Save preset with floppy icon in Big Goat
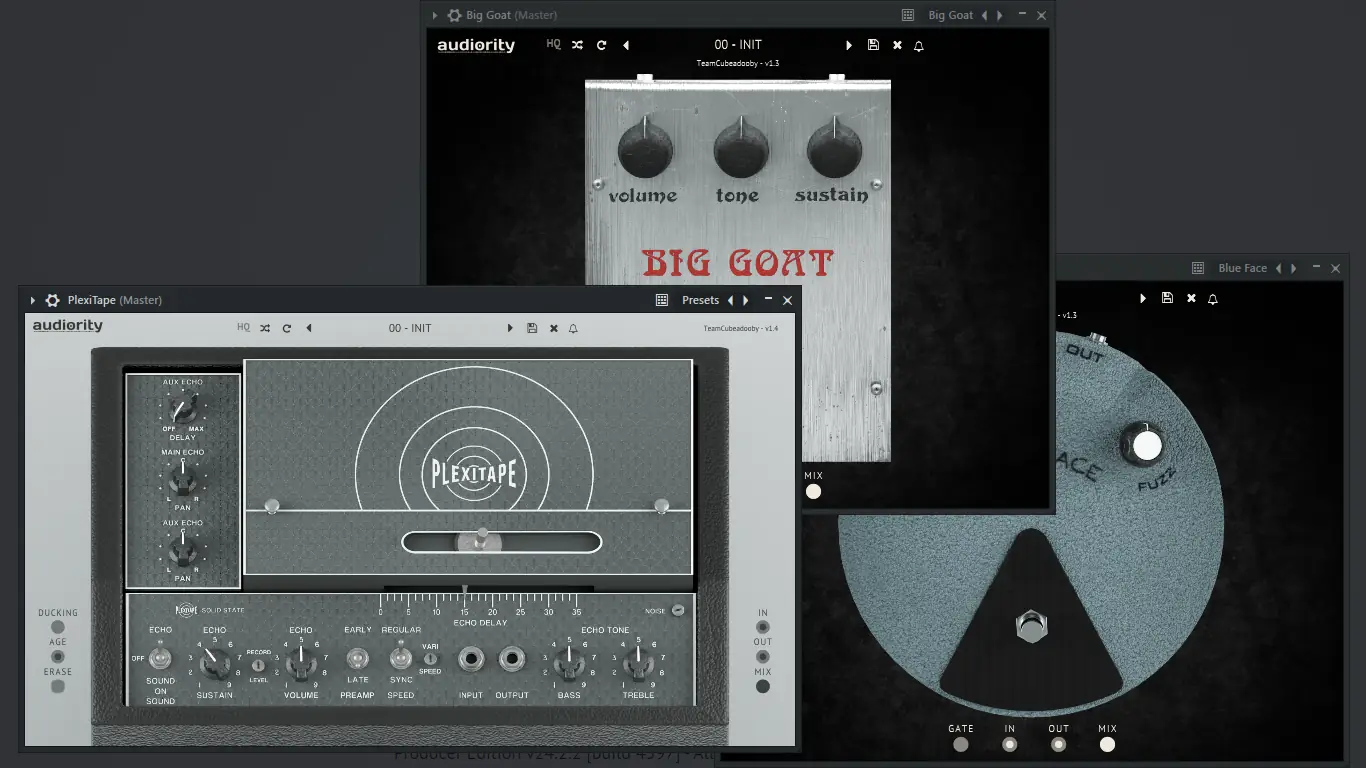The height and width of the screenshot is (768, 1366). pyautogui.click(x=873, y=45)
